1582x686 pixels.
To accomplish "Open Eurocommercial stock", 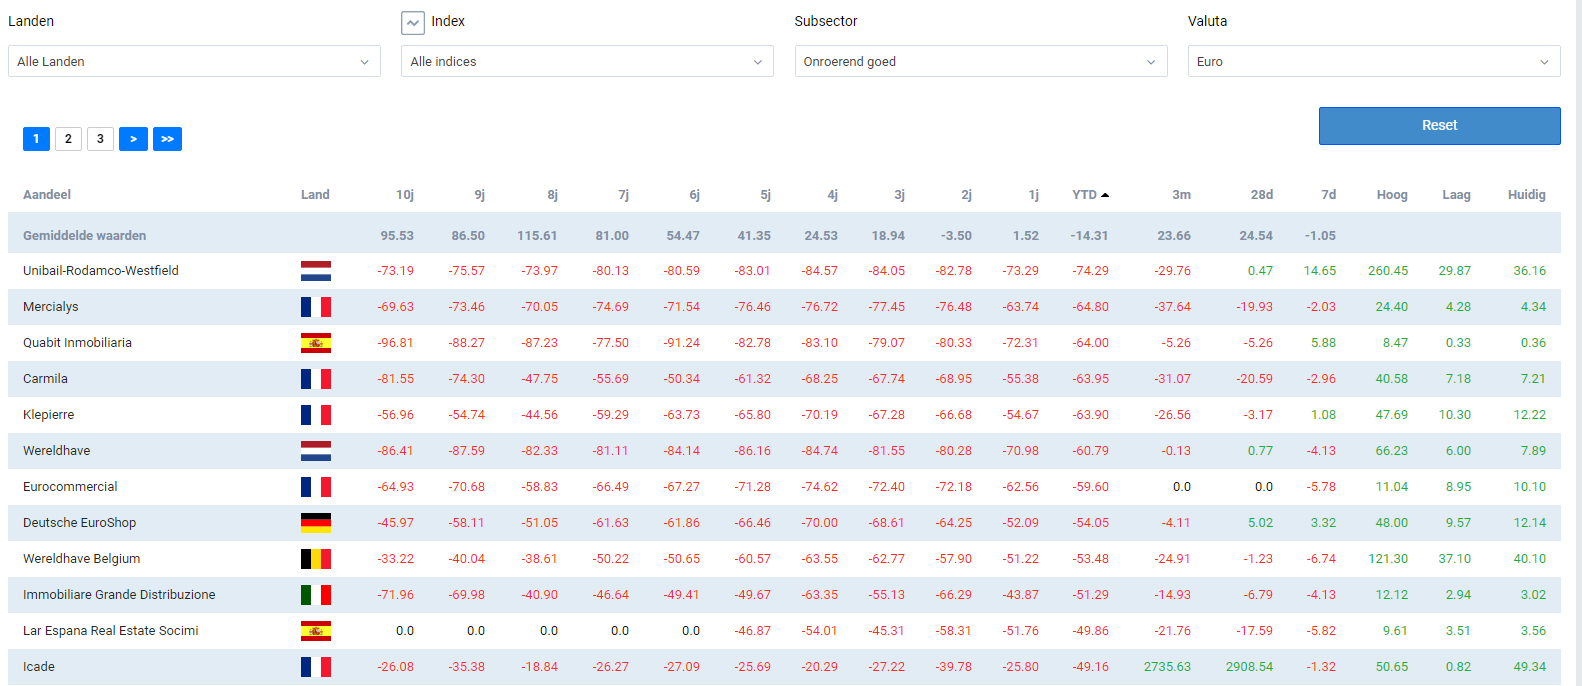I will tap(70, 487).
